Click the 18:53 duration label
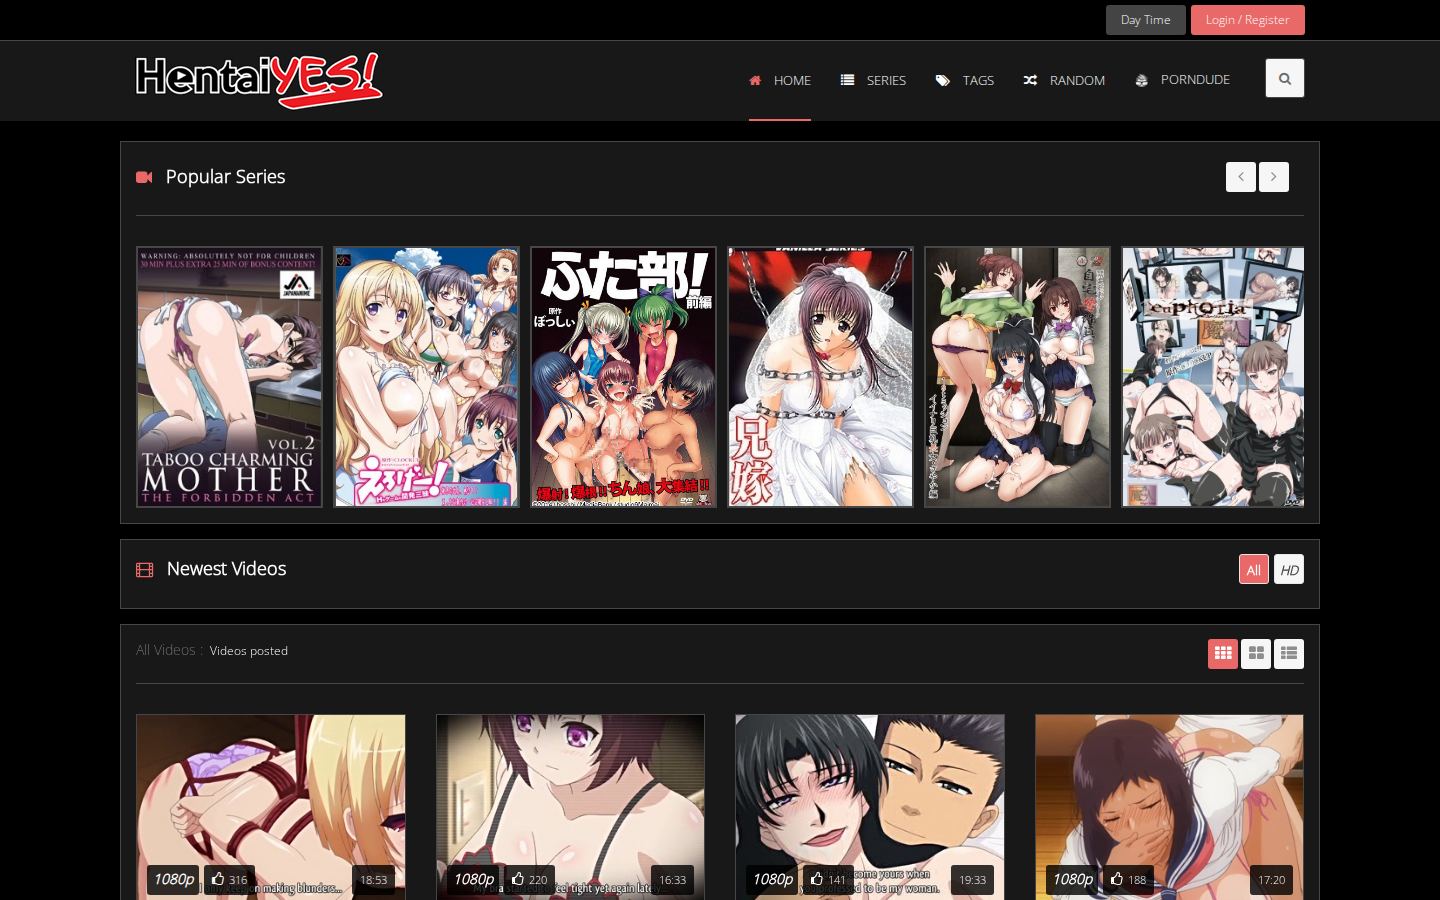Screen dimensions: 1440x900 [x=373, y=880]
